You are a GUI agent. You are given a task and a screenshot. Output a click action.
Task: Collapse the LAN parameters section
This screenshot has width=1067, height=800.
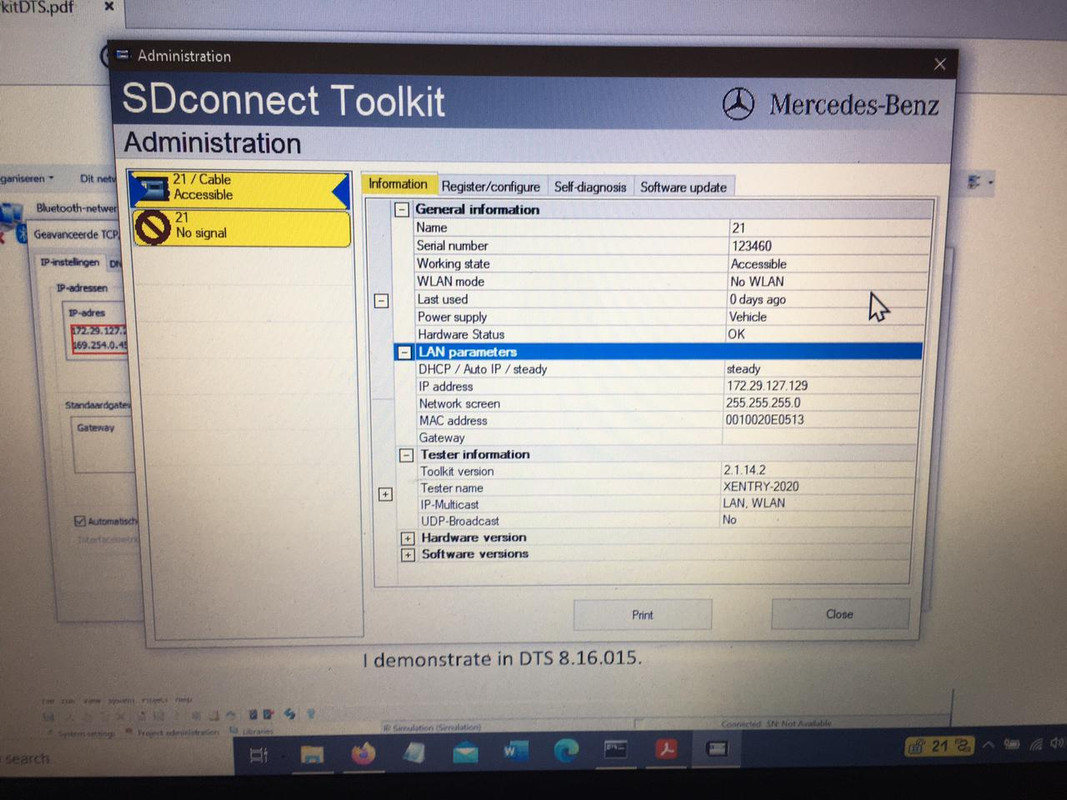[404, 352]
